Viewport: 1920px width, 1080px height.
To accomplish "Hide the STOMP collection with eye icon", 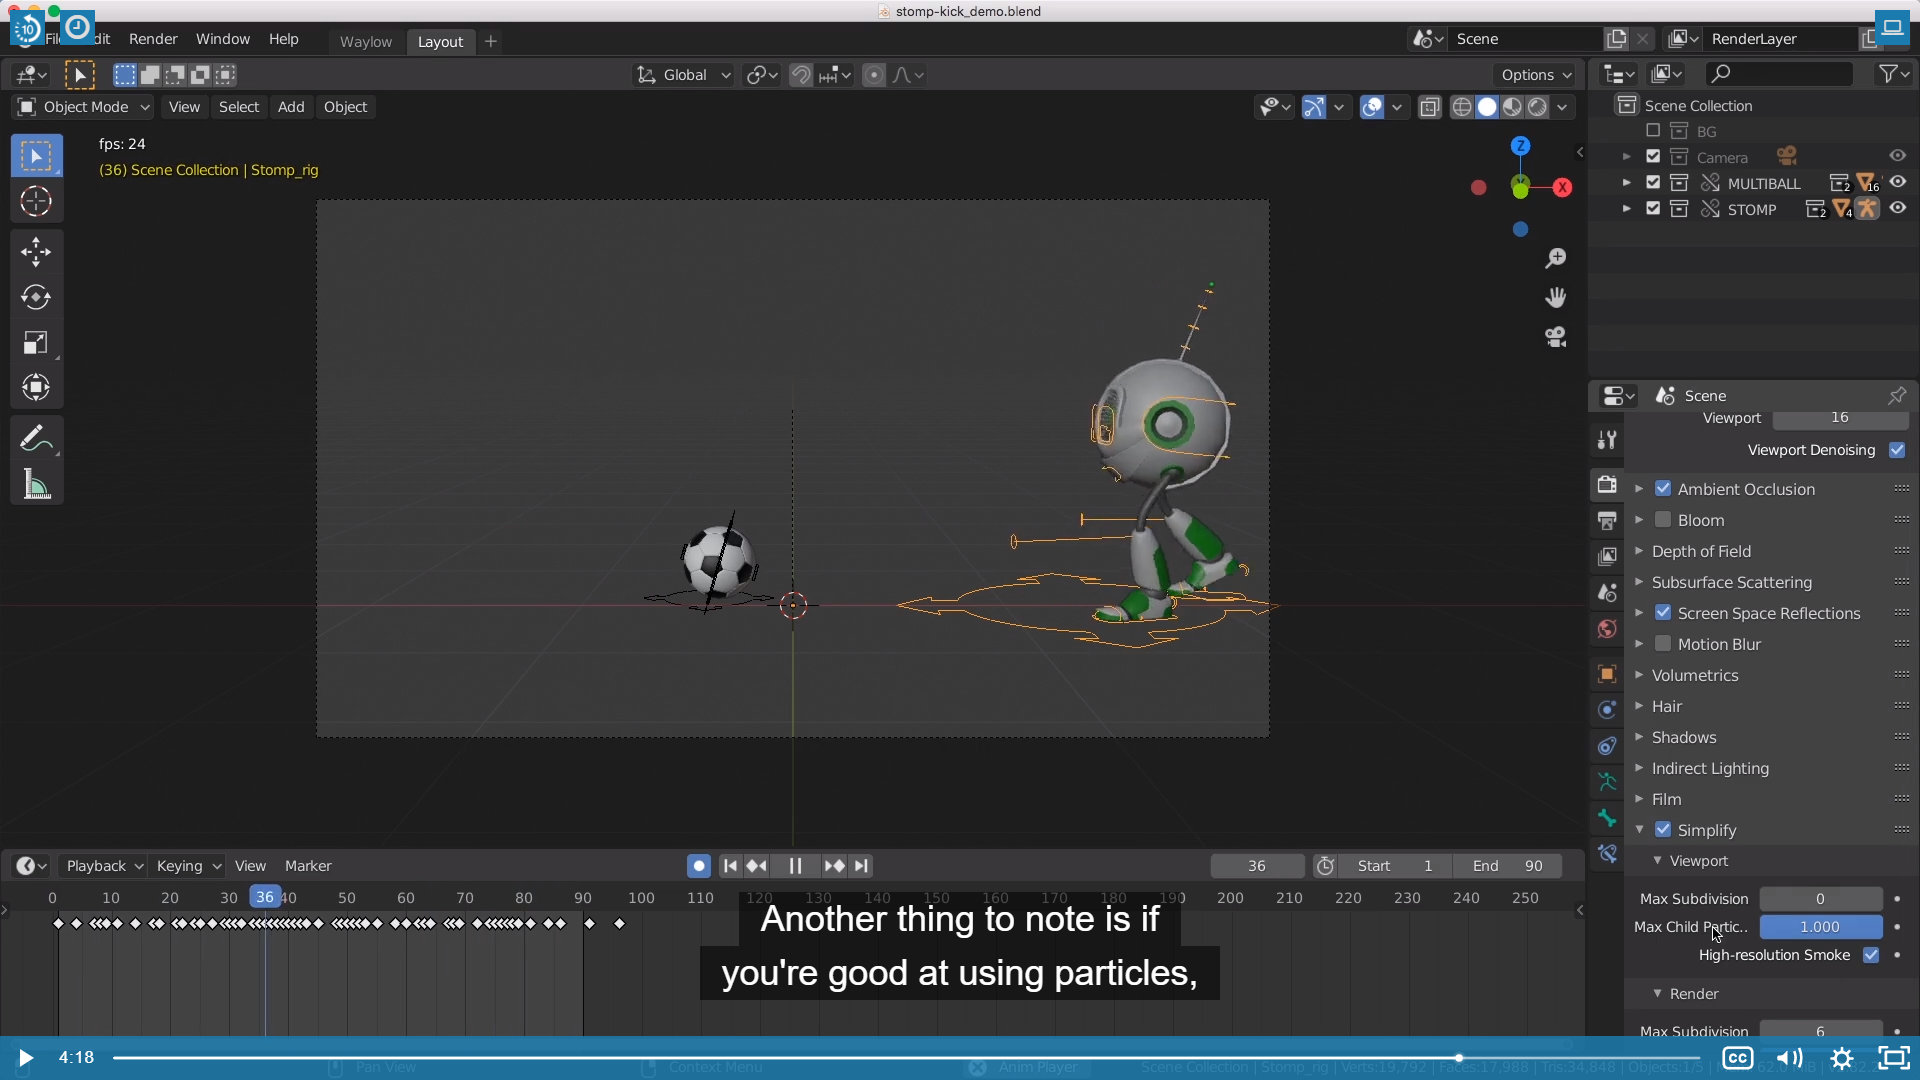I will (x=1897, y=209).
